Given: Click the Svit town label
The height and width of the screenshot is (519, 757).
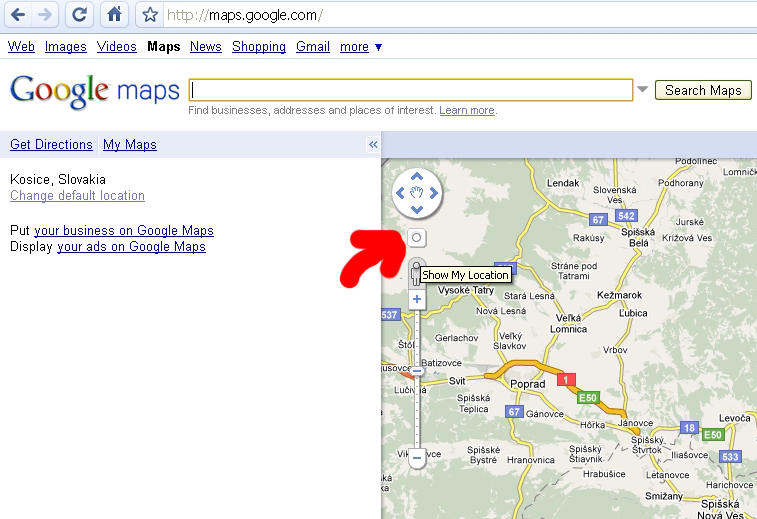Looking at the screenshot, I should click(x=457, y=381).
